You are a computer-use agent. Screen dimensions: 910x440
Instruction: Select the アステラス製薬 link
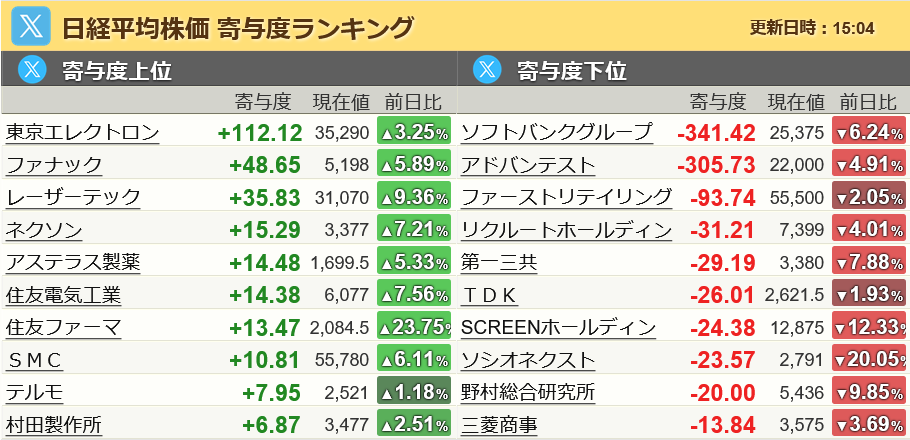(73, 263)
